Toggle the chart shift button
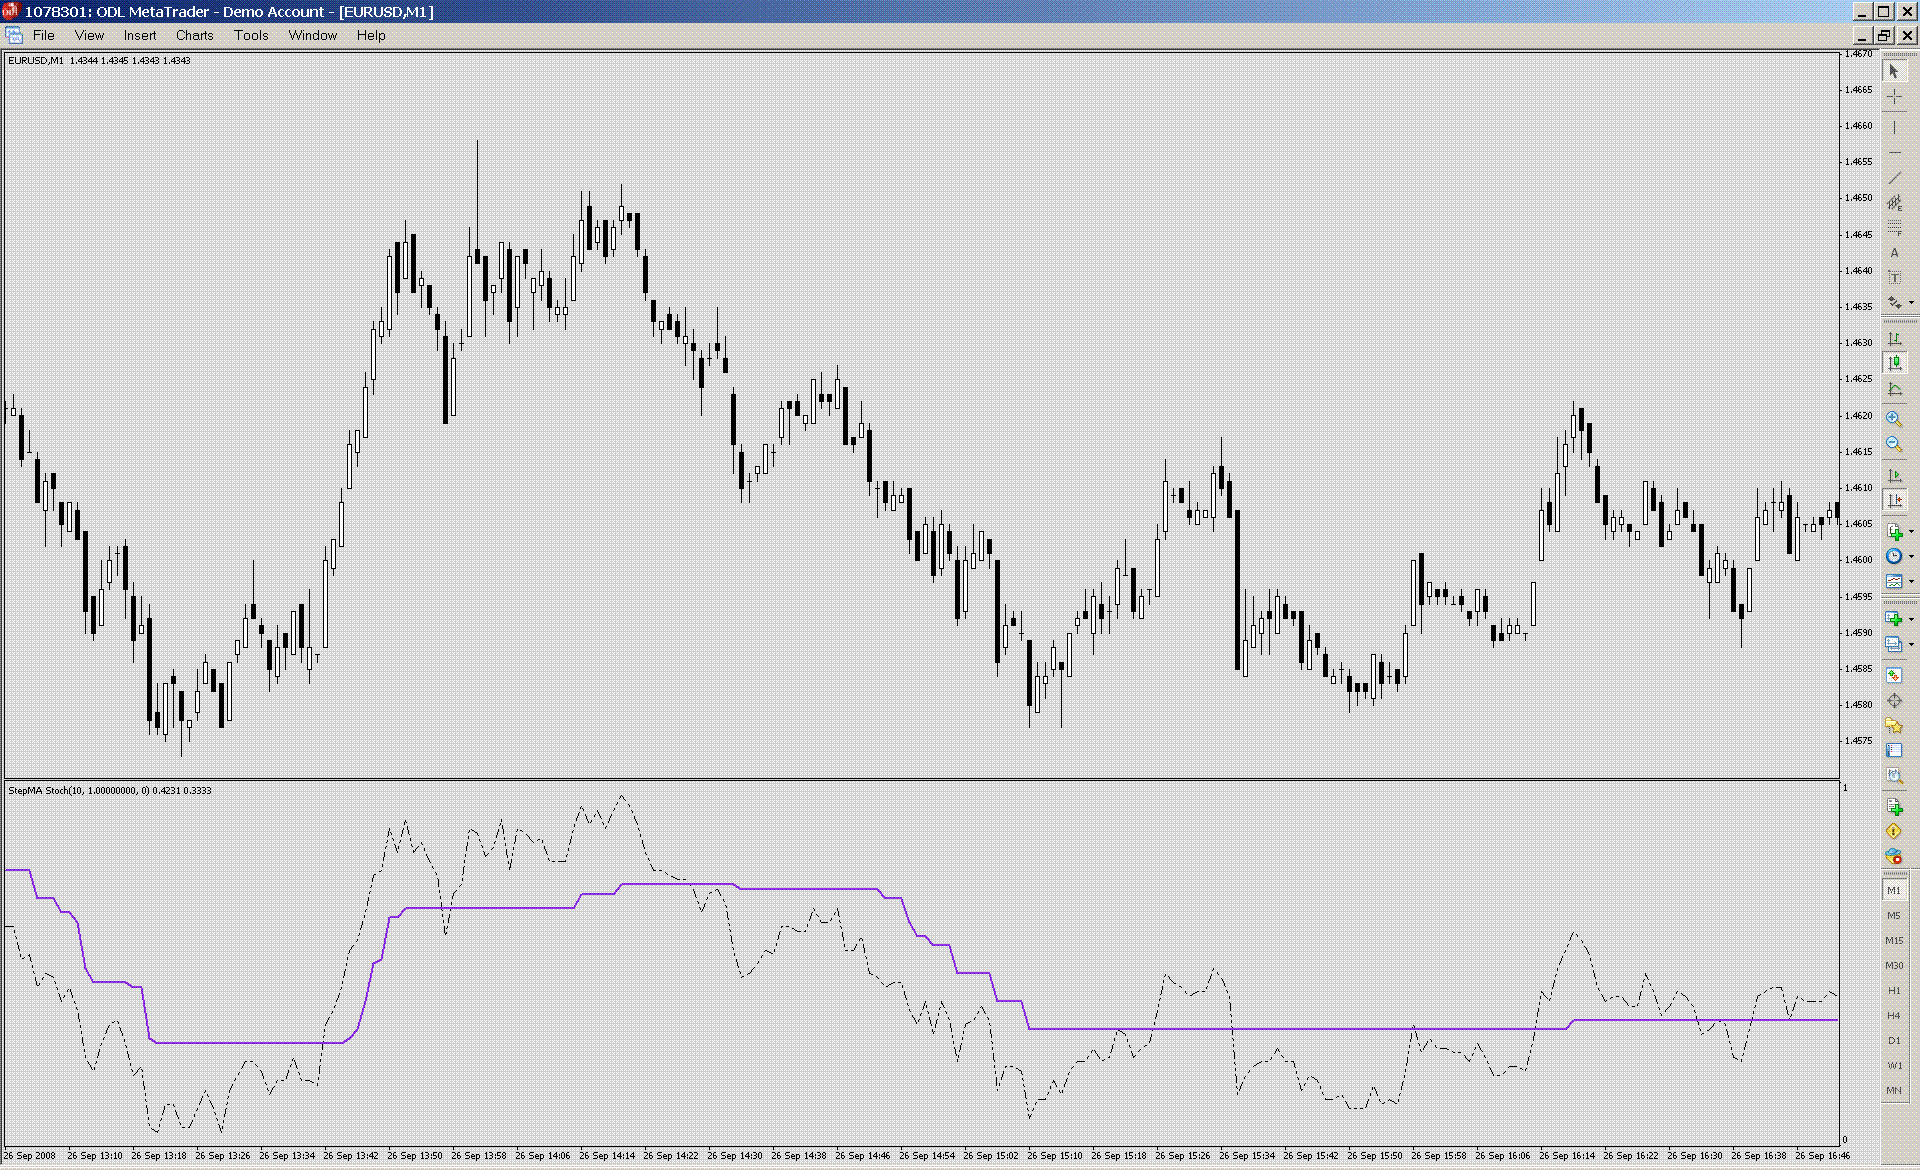The width and height of the screenshot is (1920, 1170). click(1894, 500)
